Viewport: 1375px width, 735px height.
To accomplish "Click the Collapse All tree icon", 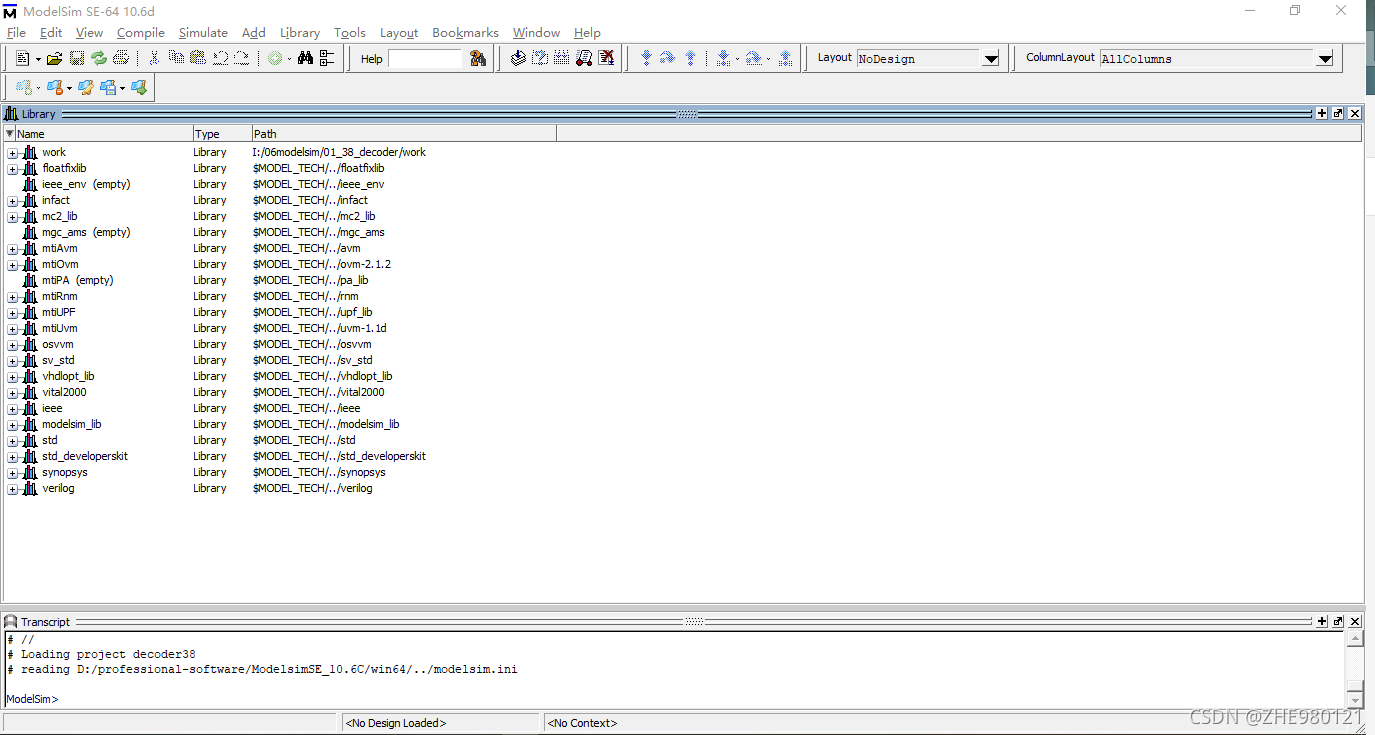I will (x=327, y=59).
